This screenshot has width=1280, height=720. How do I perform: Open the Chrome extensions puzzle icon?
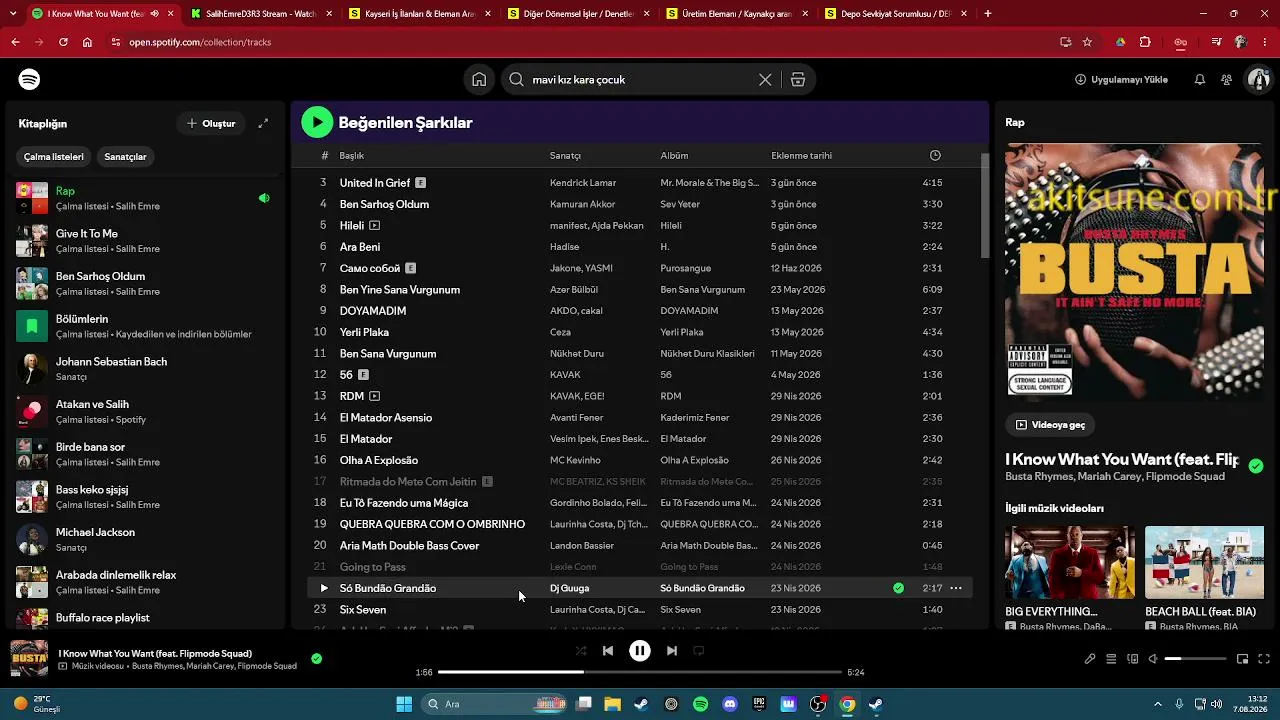pos(1145,42)
